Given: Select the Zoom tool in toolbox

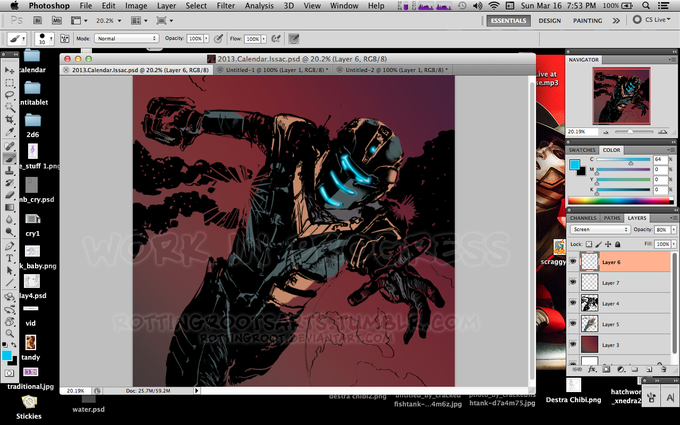Looking at the screenshot, I should tap(10, 333).
